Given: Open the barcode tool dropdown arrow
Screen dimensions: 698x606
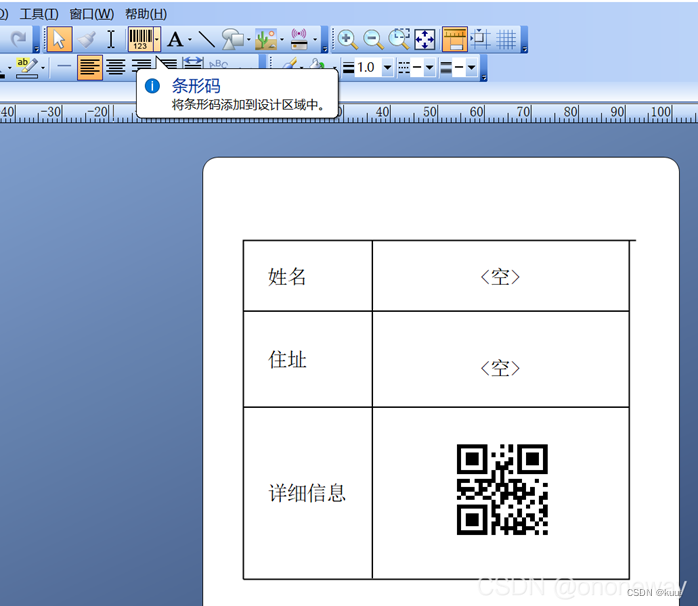Looking at the screenshot, I should [x=157, y=39].
